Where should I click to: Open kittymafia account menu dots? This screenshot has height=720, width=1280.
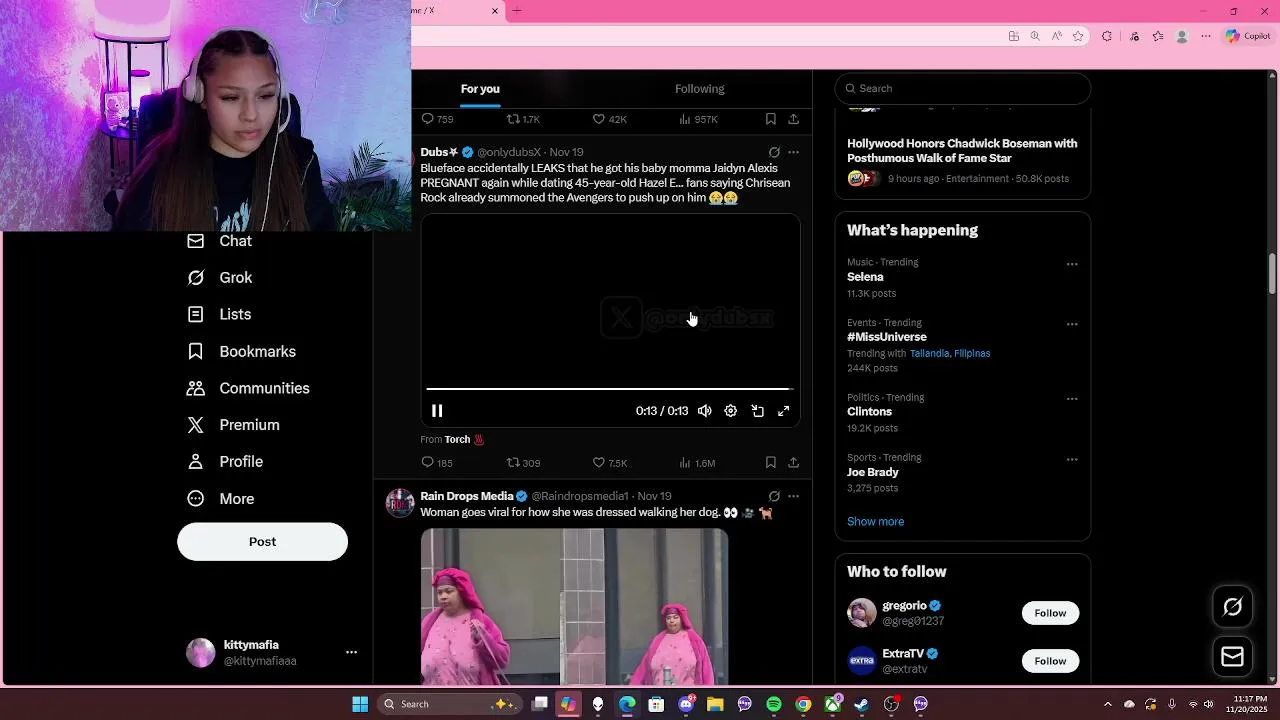pyautogui.click(x=351, y=652)
